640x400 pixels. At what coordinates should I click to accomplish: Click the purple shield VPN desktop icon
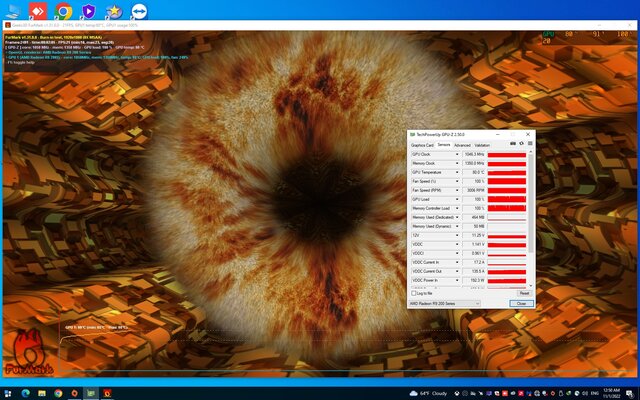88,12
